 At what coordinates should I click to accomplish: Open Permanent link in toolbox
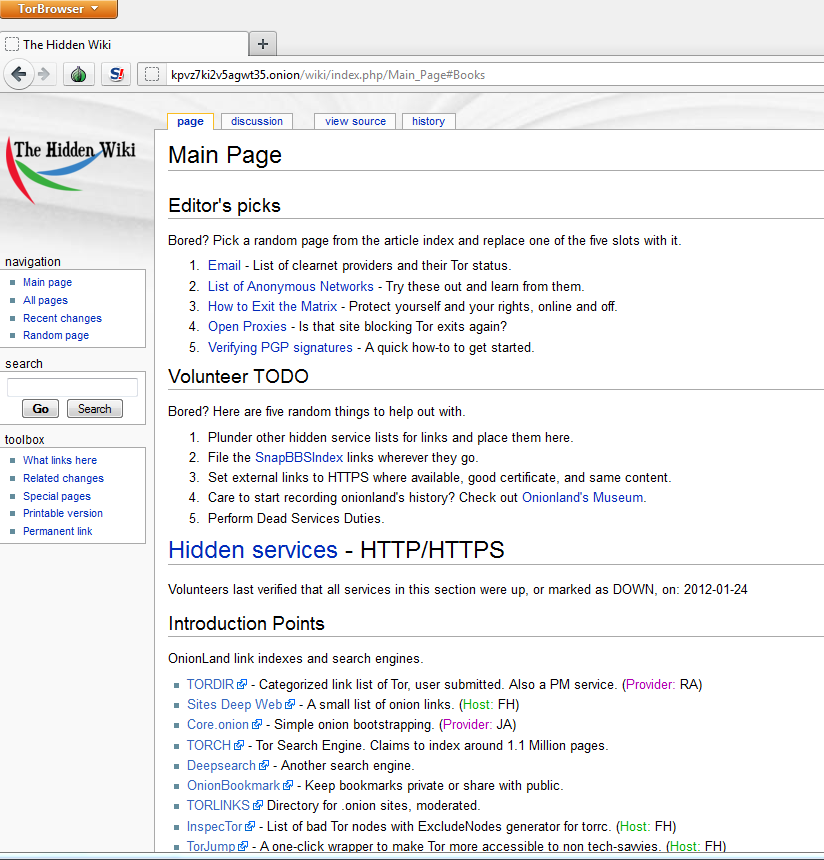(x=58, y=531)
